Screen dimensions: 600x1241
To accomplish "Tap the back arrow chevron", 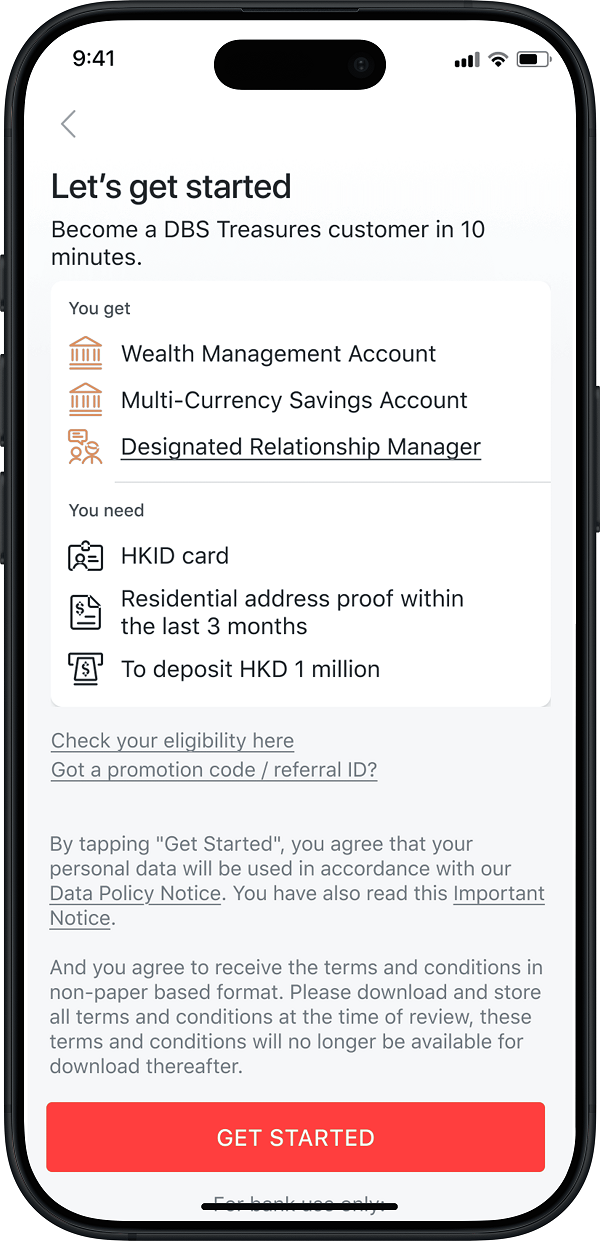I will [68, 124].
